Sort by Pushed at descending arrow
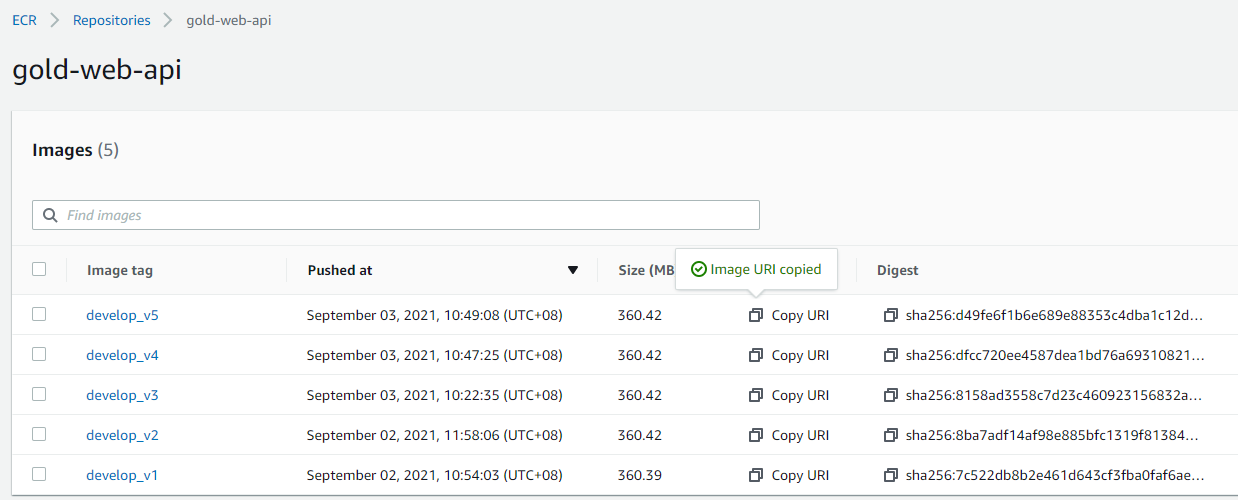The image size is (1238, 500). 573,270
